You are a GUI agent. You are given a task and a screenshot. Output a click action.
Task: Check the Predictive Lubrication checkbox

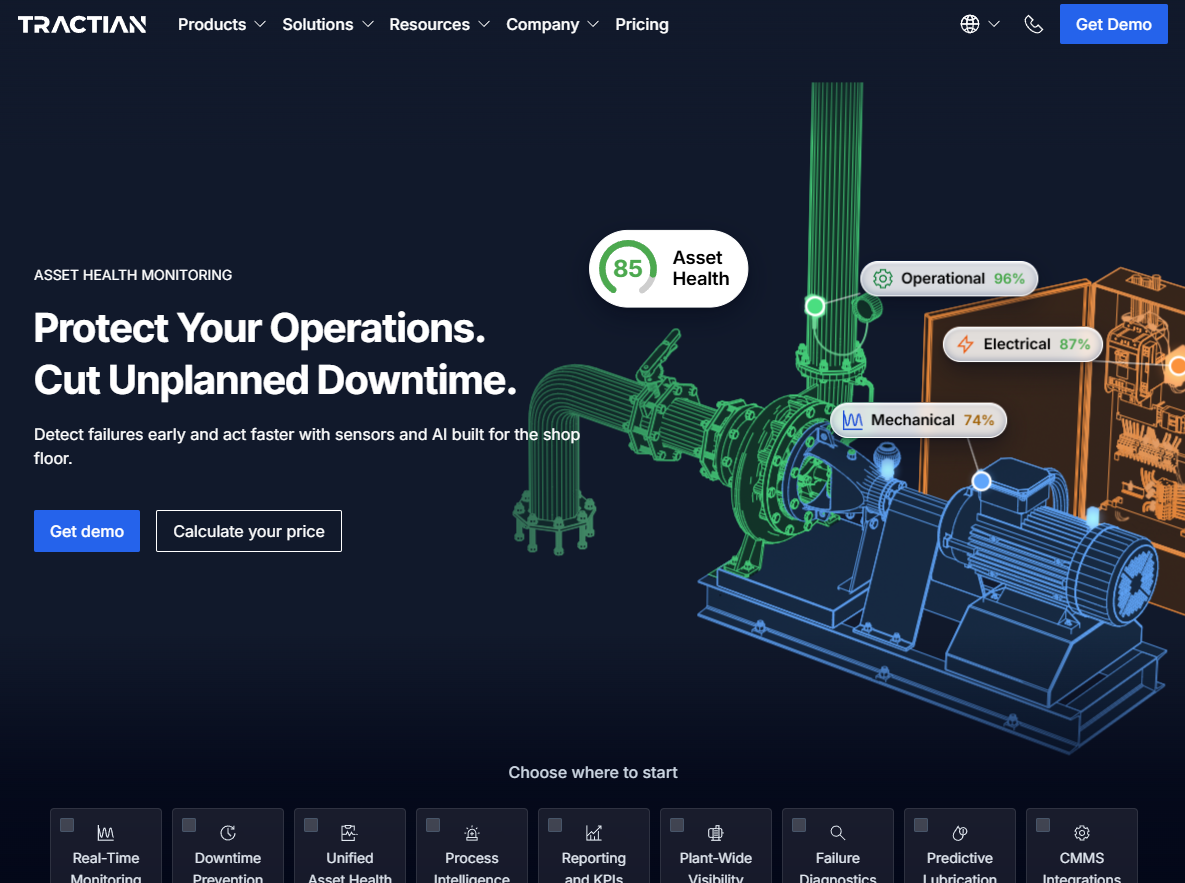tap(921, 825)
